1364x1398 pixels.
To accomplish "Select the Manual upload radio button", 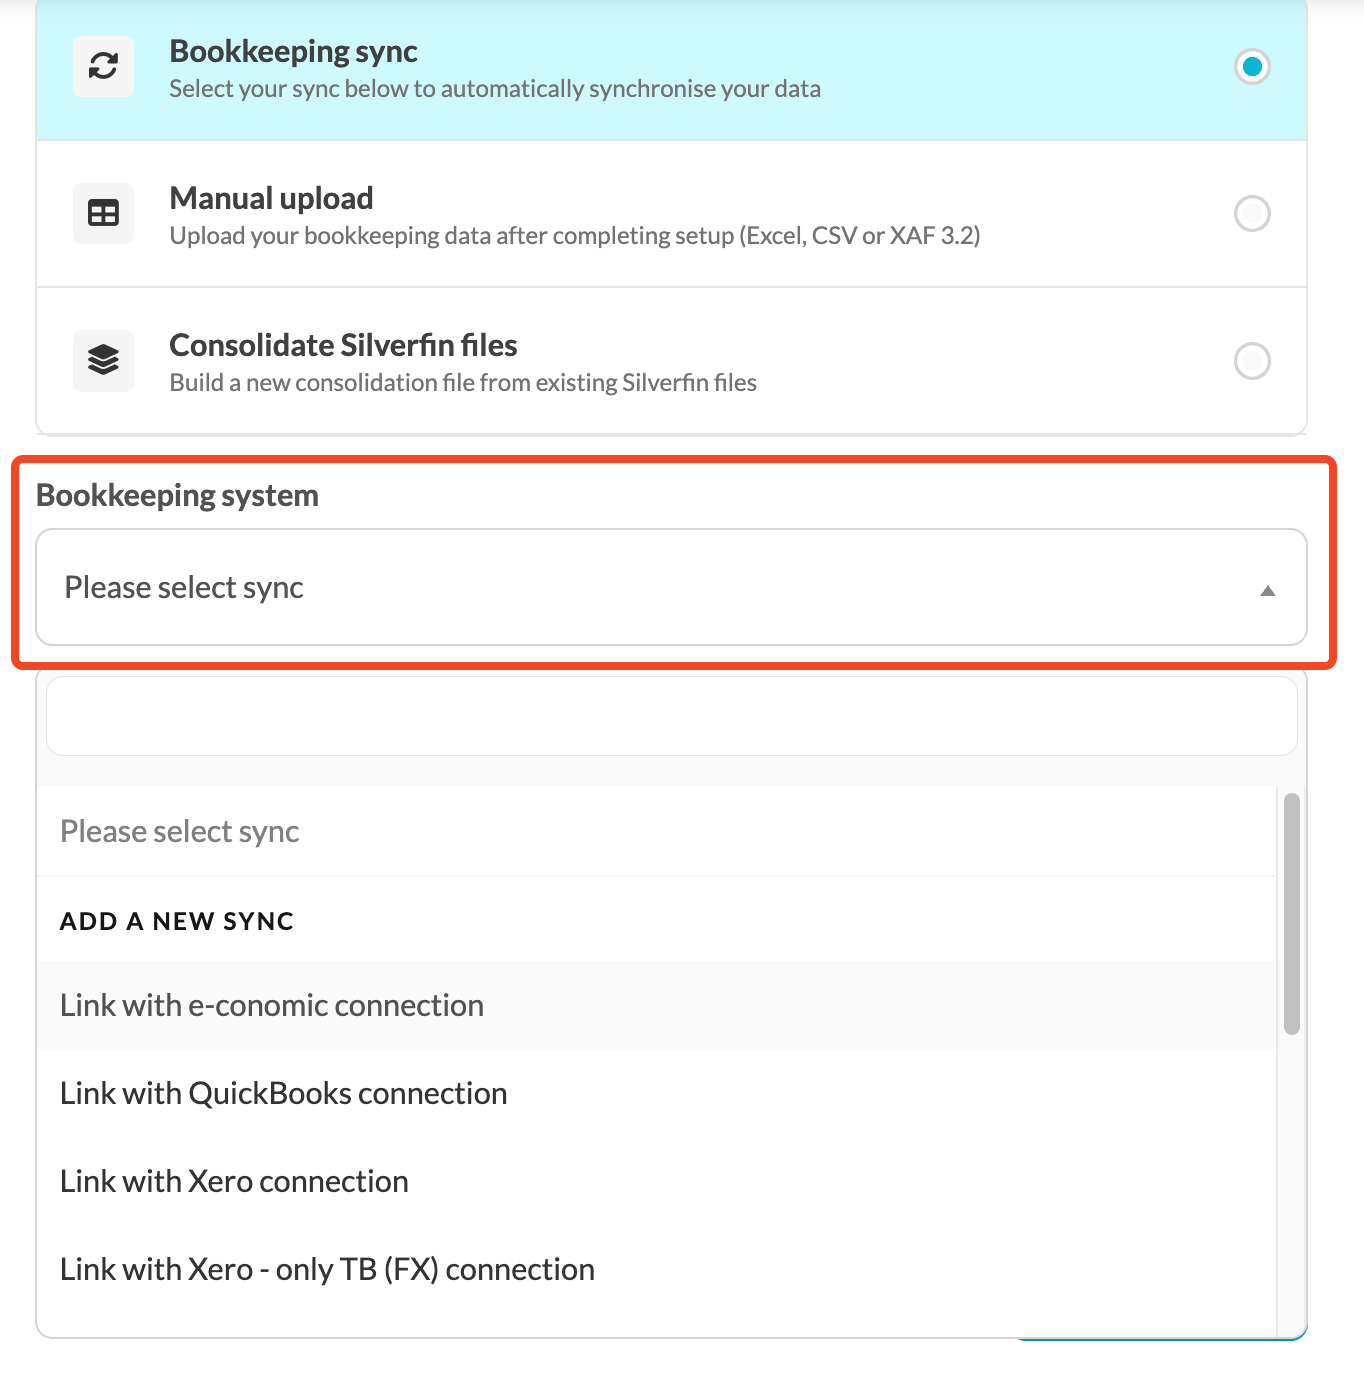I will click(1252, 213).
